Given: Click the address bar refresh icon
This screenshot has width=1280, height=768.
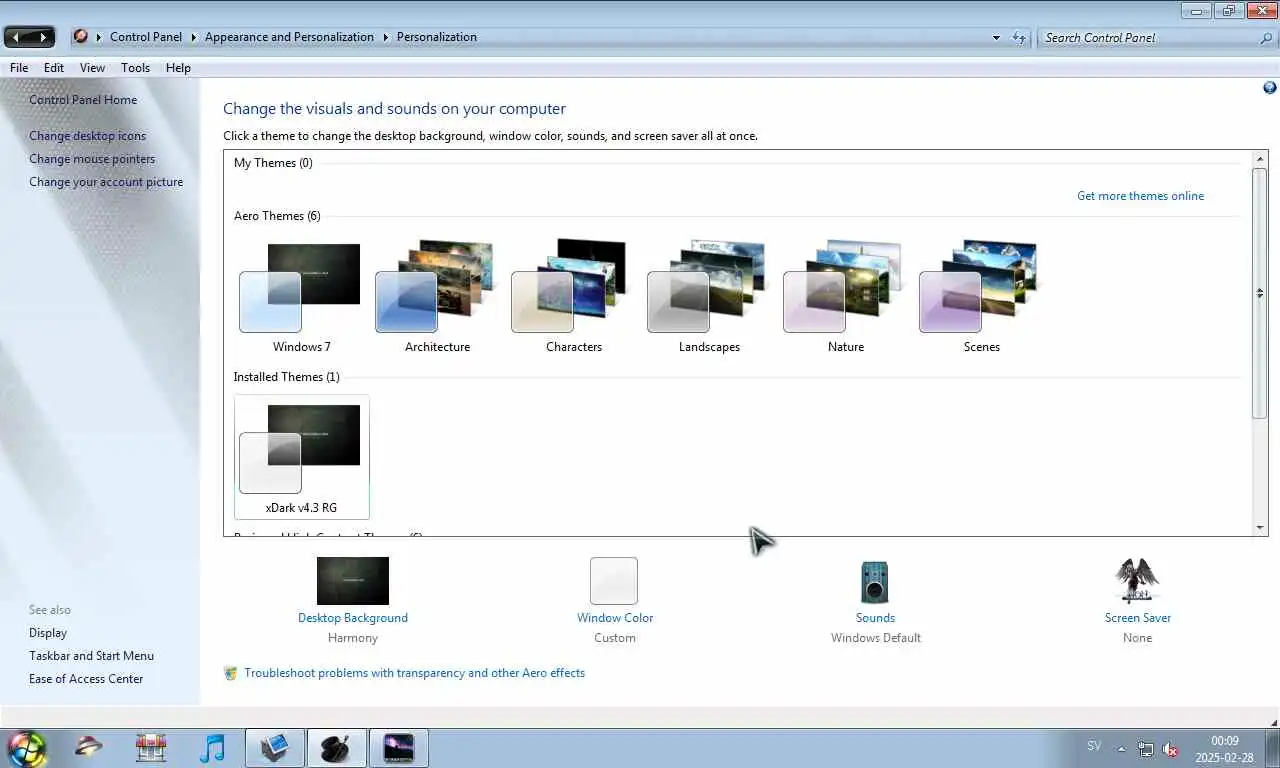Looking at the screenshot, I should 1019,38.
